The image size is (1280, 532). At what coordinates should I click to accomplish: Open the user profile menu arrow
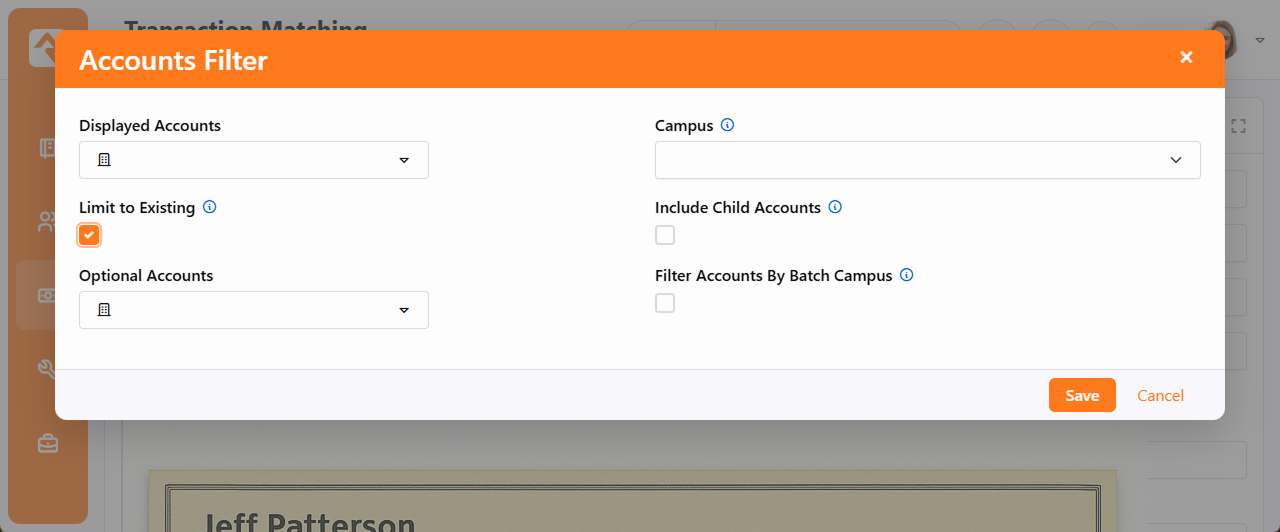tap(1259, 40)
